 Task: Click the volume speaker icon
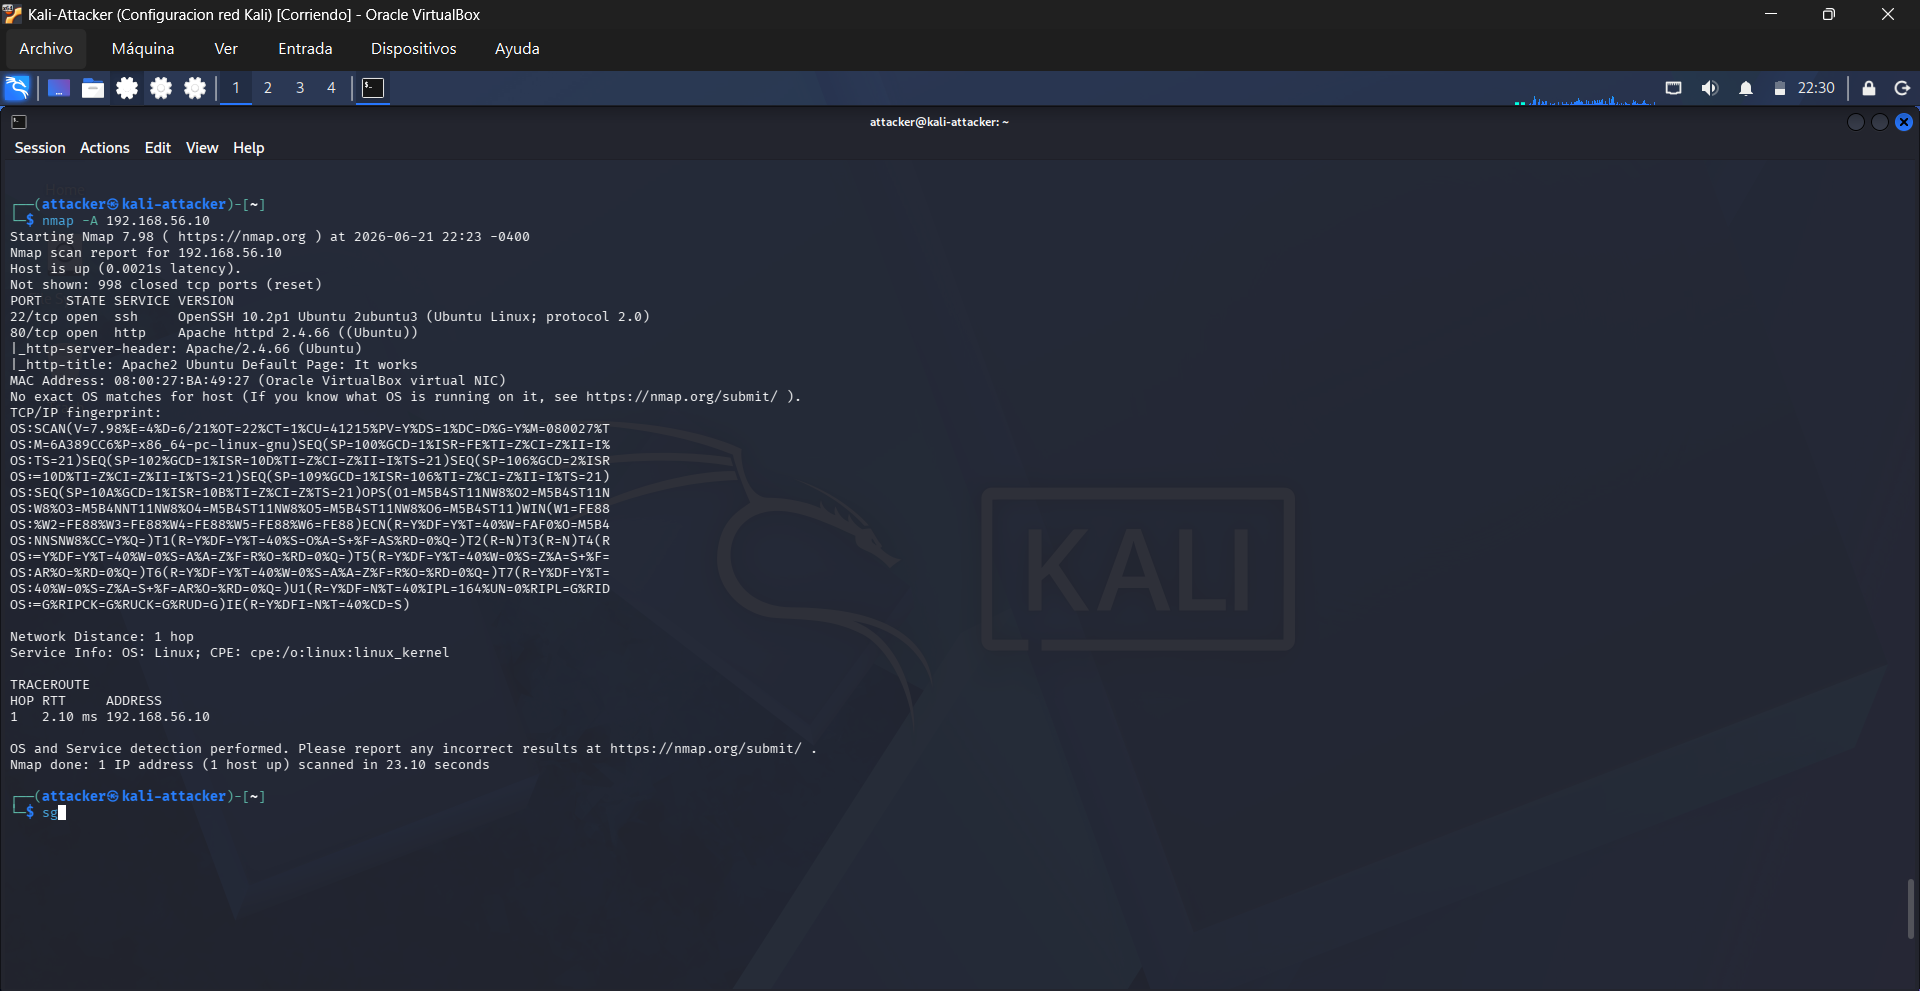tap(1710, 88)
